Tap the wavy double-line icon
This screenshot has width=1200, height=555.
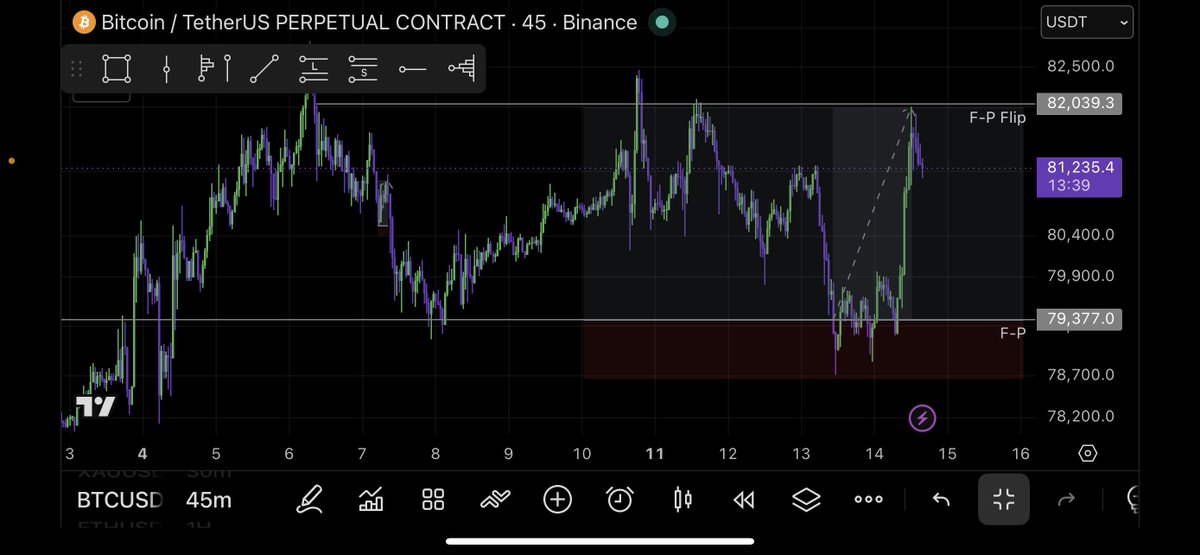tap(495, 499)
